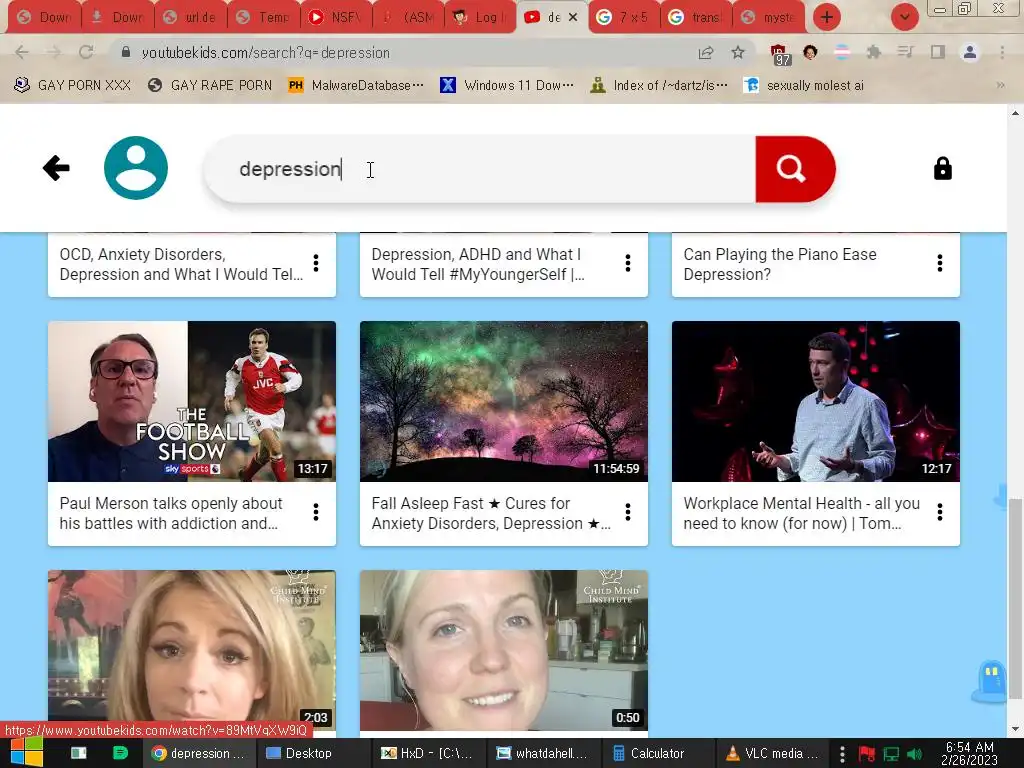This screenshot has width=1024, height=768.
Task: Reload the current page
Action: click(x=86, y=52)
